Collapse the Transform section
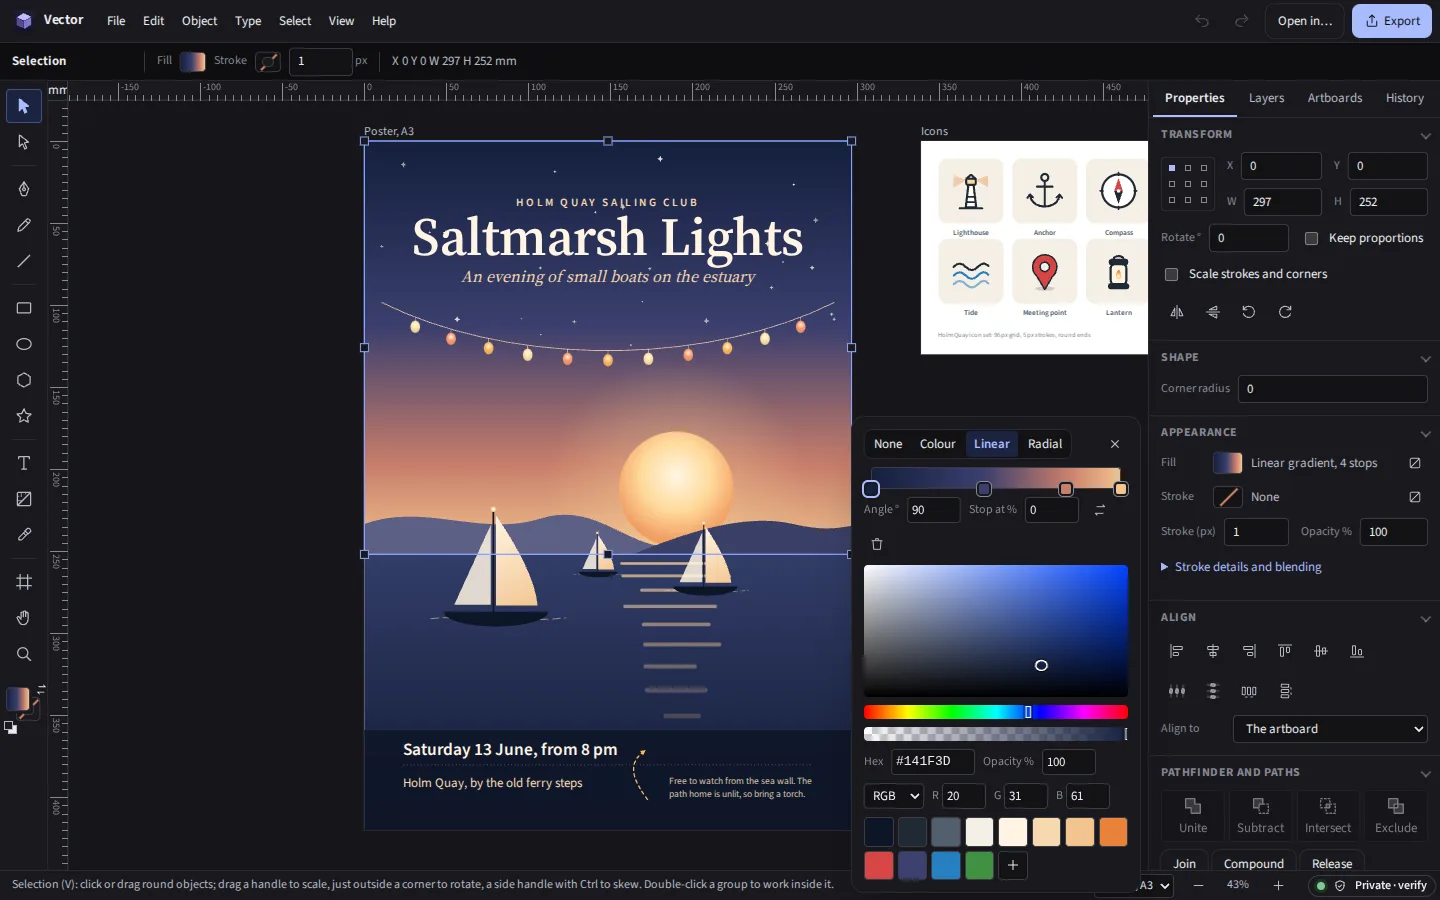1440x900 pixels. 1425,135
